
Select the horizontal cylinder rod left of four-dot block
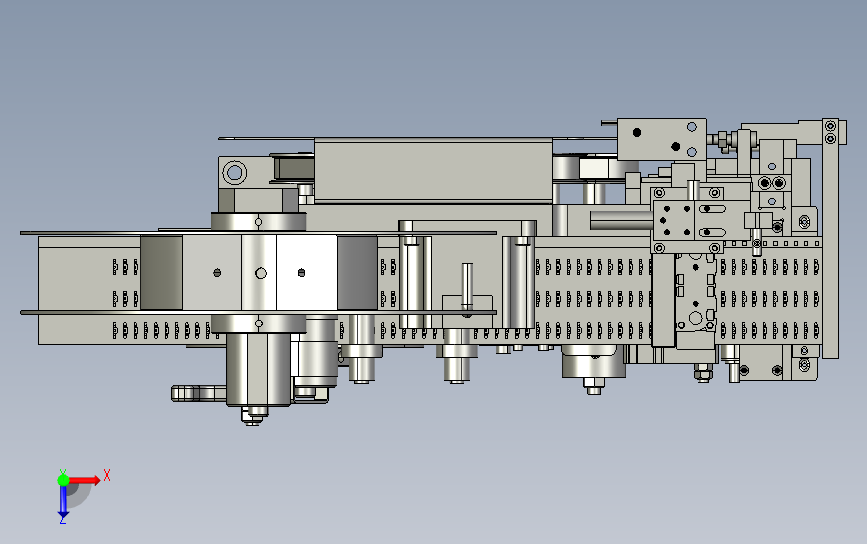click(x=621, y=220)
